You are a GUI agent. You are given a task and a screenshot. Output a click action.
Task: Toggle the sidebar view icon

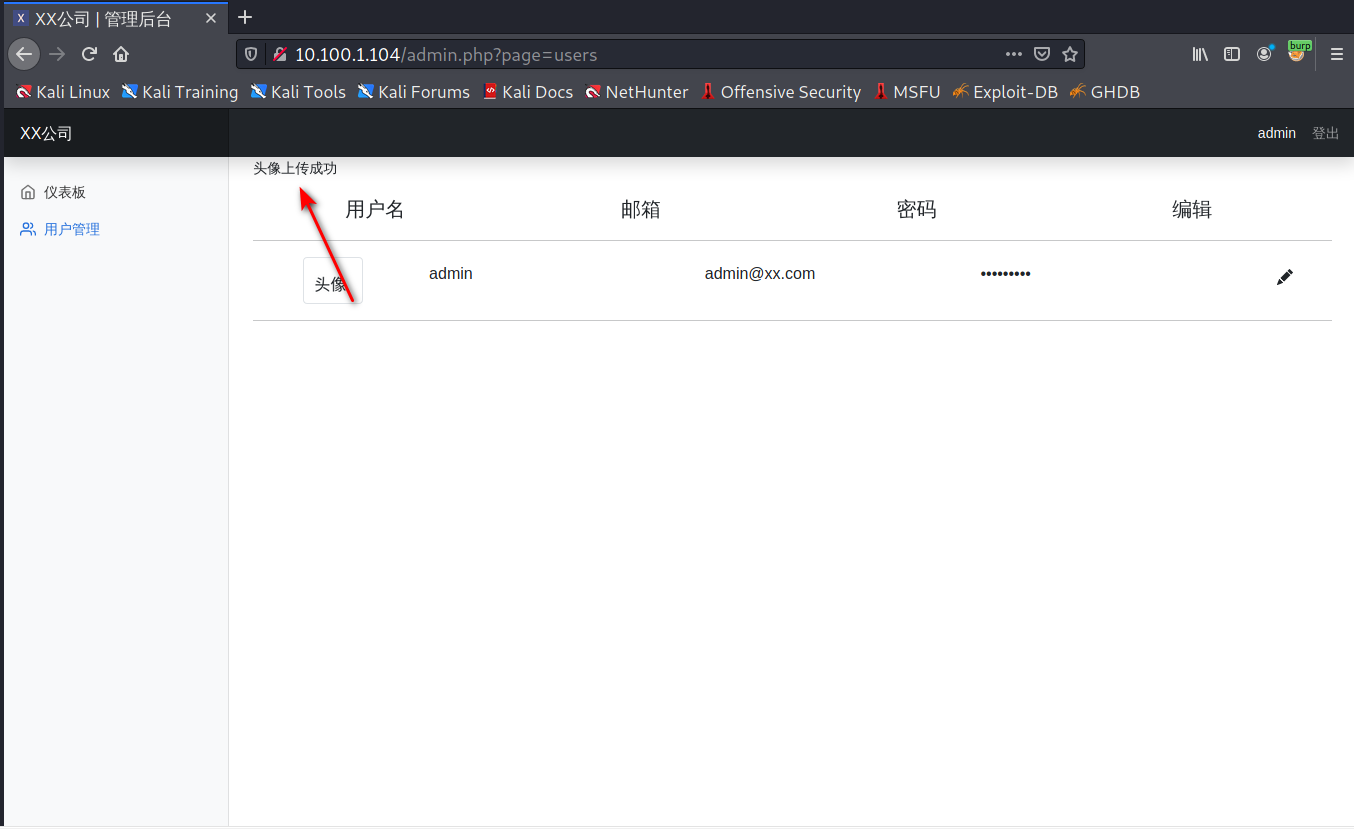pos(1232,54)
